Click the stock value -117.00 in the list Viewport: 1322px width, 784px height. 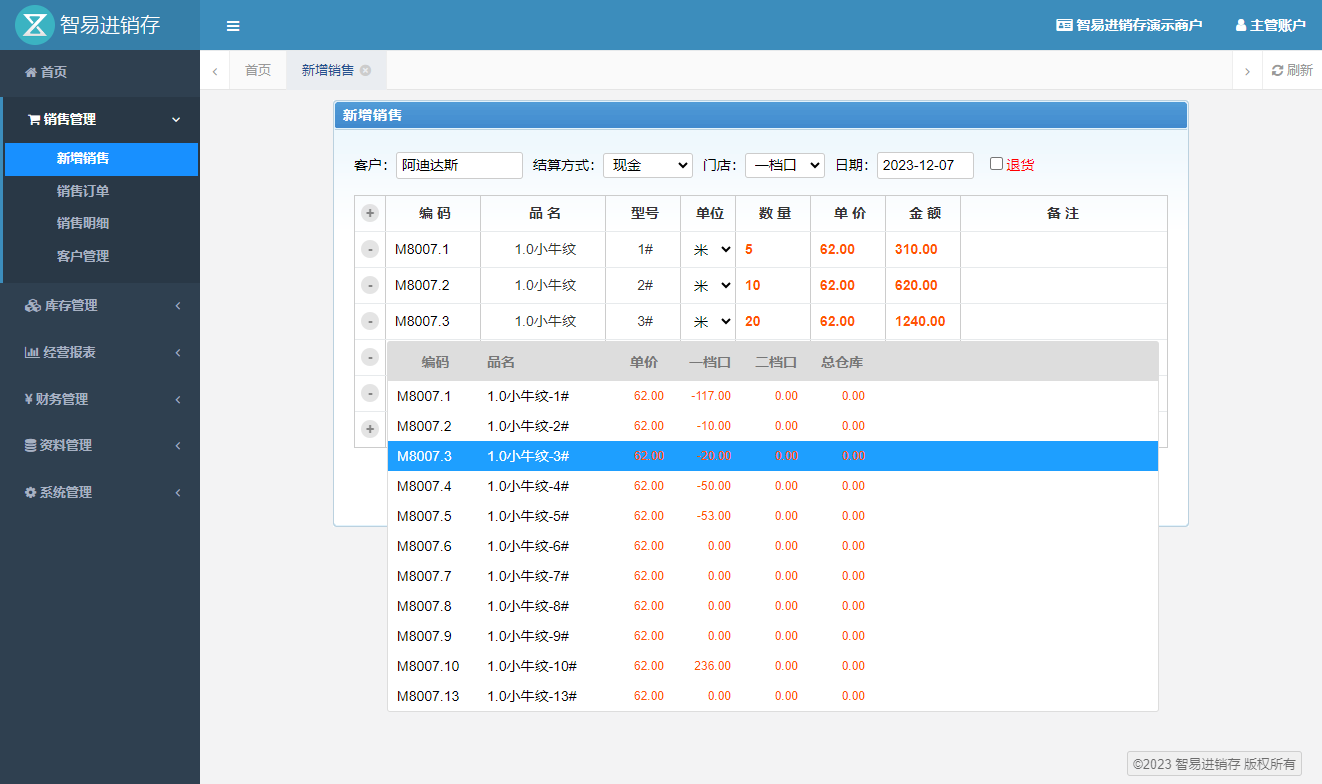pyautogui.click(x=711, y=396)
